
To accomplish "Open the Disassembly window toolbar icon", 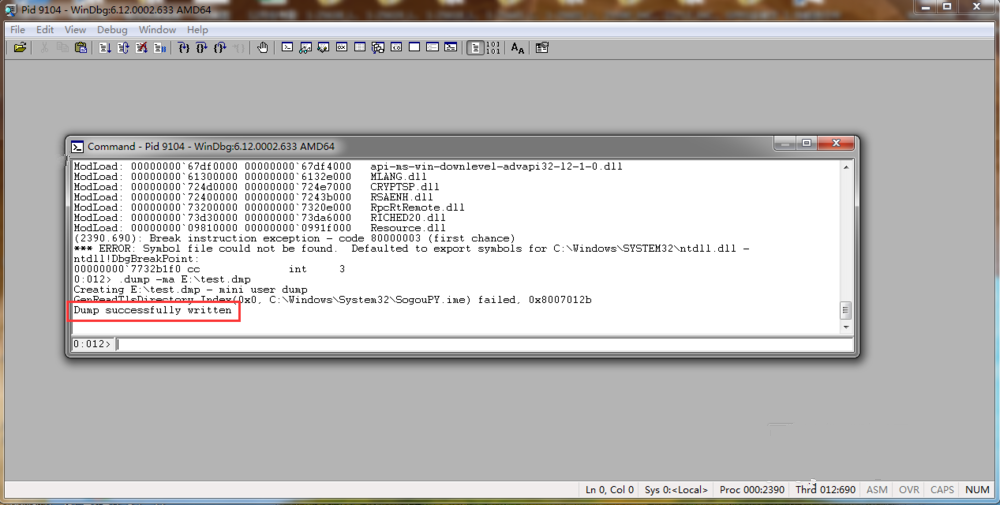I will pos(396,47).
